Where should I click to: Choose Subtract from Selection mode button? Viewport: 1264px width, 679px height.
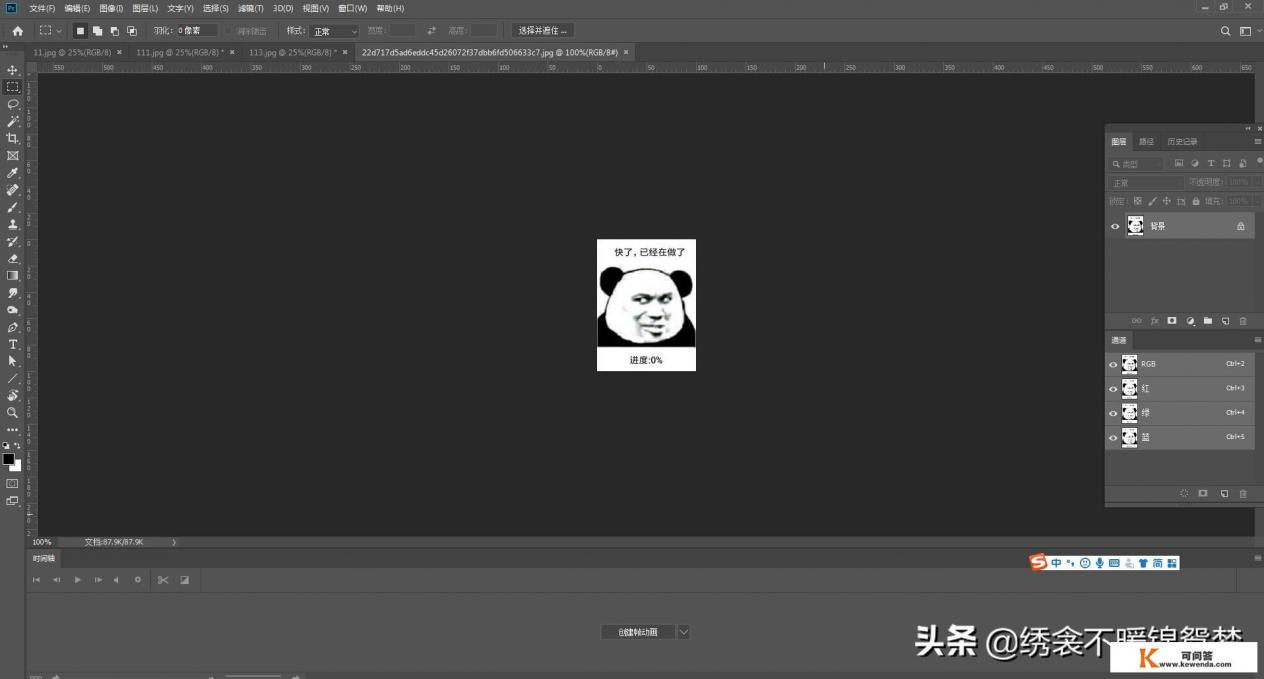(114, 31)
